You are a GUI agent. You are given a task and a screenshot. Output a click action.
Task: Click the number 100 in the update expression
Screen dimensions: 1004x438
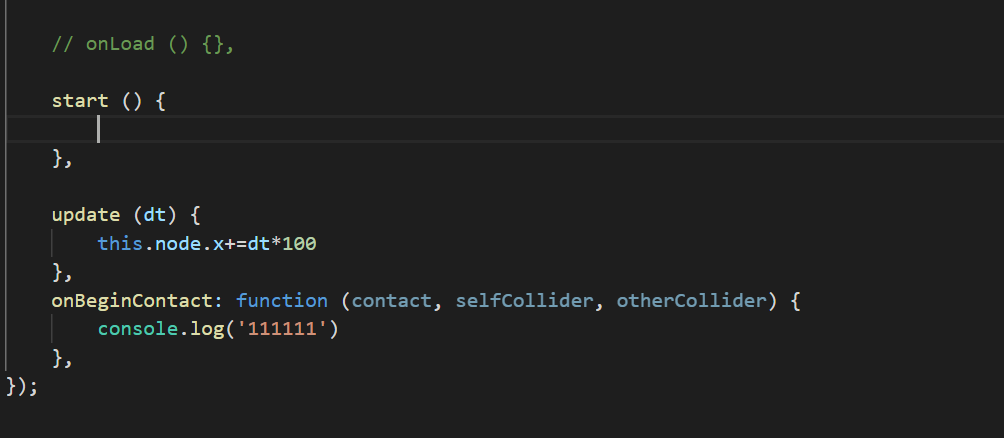coord(299,243)
